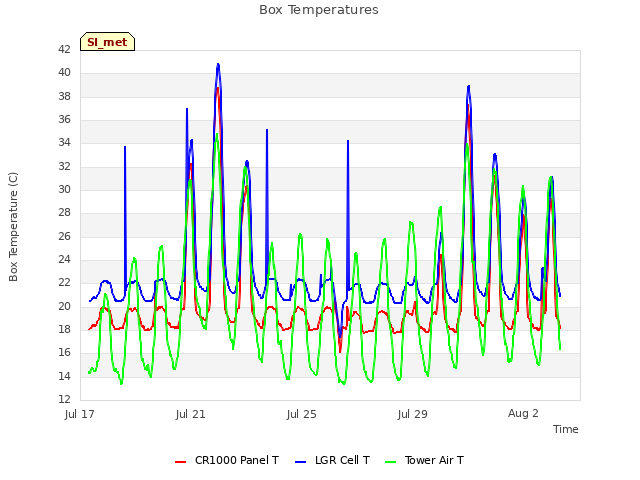
Task: Click the Jul 25 x-axis tick label
Action: pos(302,414)
